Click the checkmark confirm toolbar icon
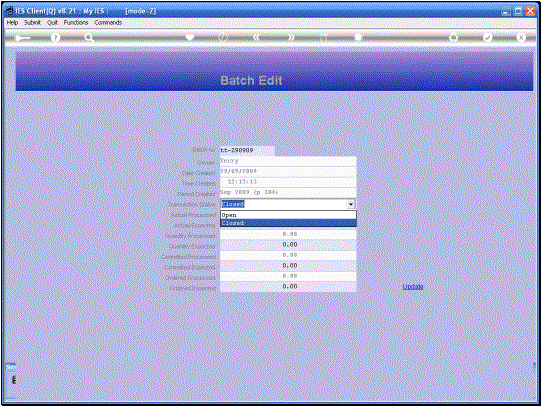 (487, 38)
